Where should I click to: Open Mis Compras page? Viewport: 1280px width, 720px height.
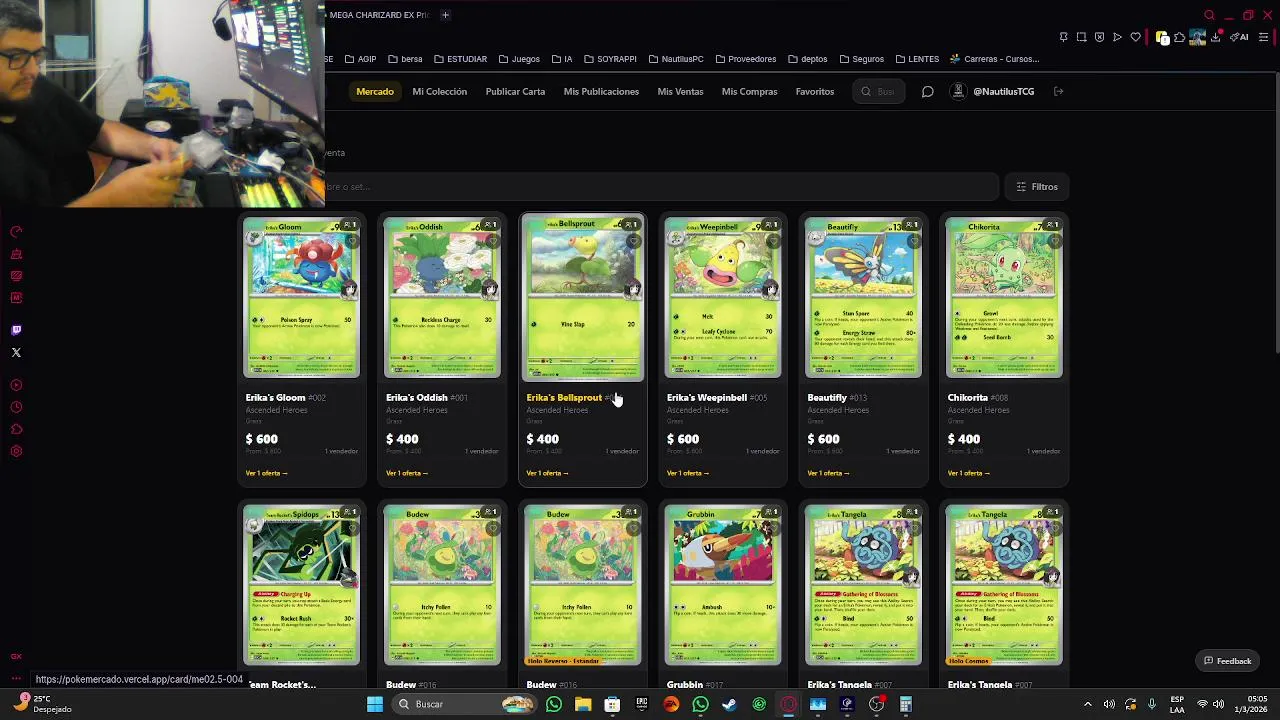coord(749,92)
